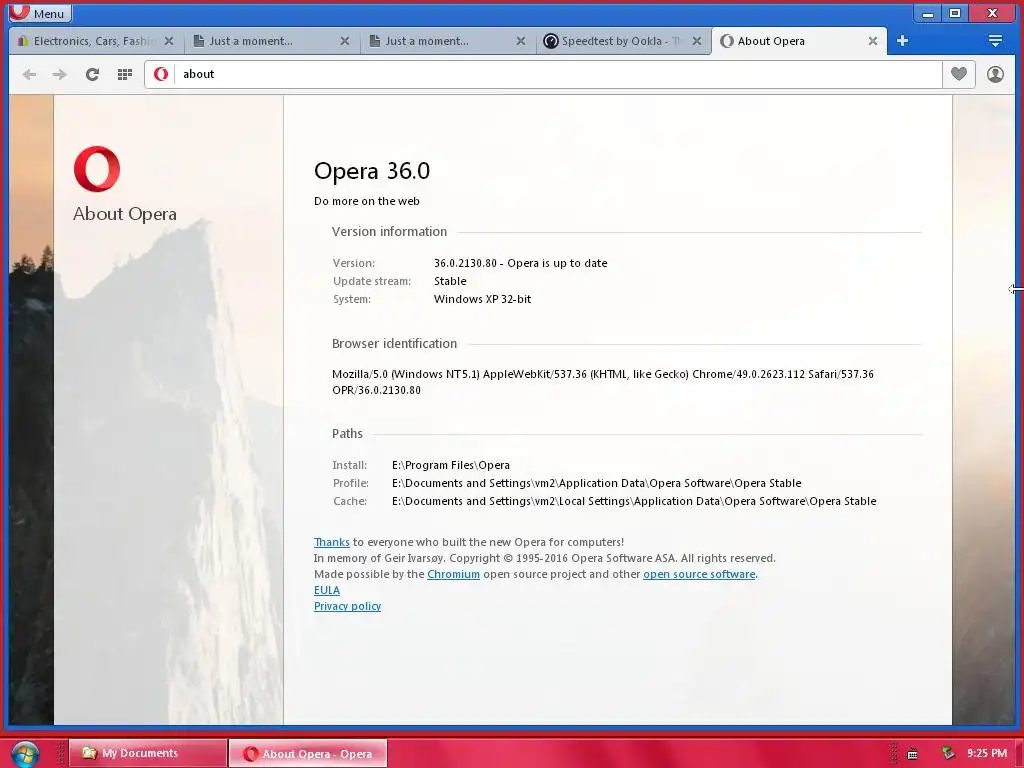Close the Speedtest by Ookla tab
Image resolution: width=1024 pixels, height=768 pixels.
tap(697, 41)
